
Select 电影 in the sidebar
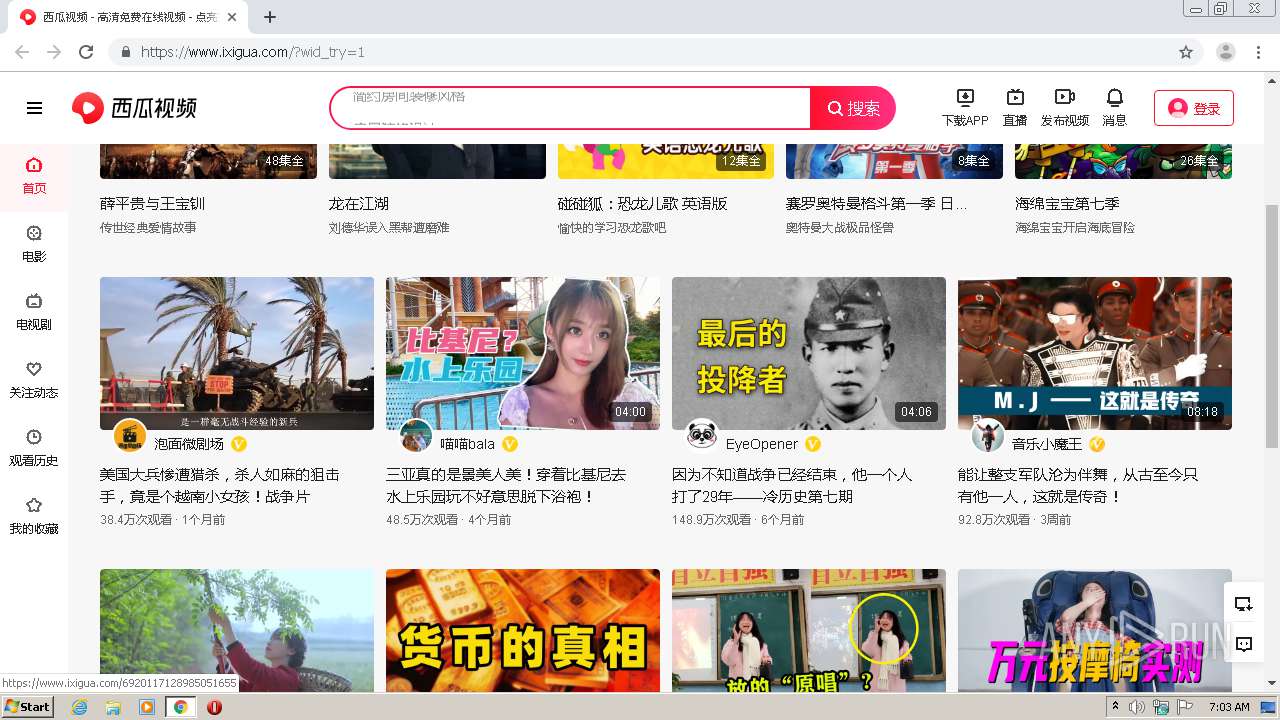pyautogui.click(x=34, y=244)
